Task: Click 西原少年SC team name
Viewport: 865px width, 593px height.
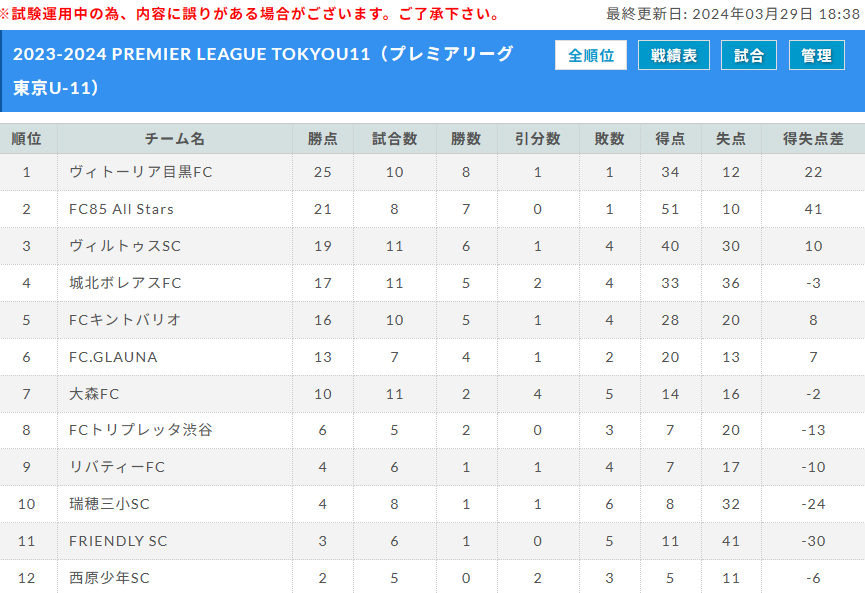Action: tap(109, 578)
